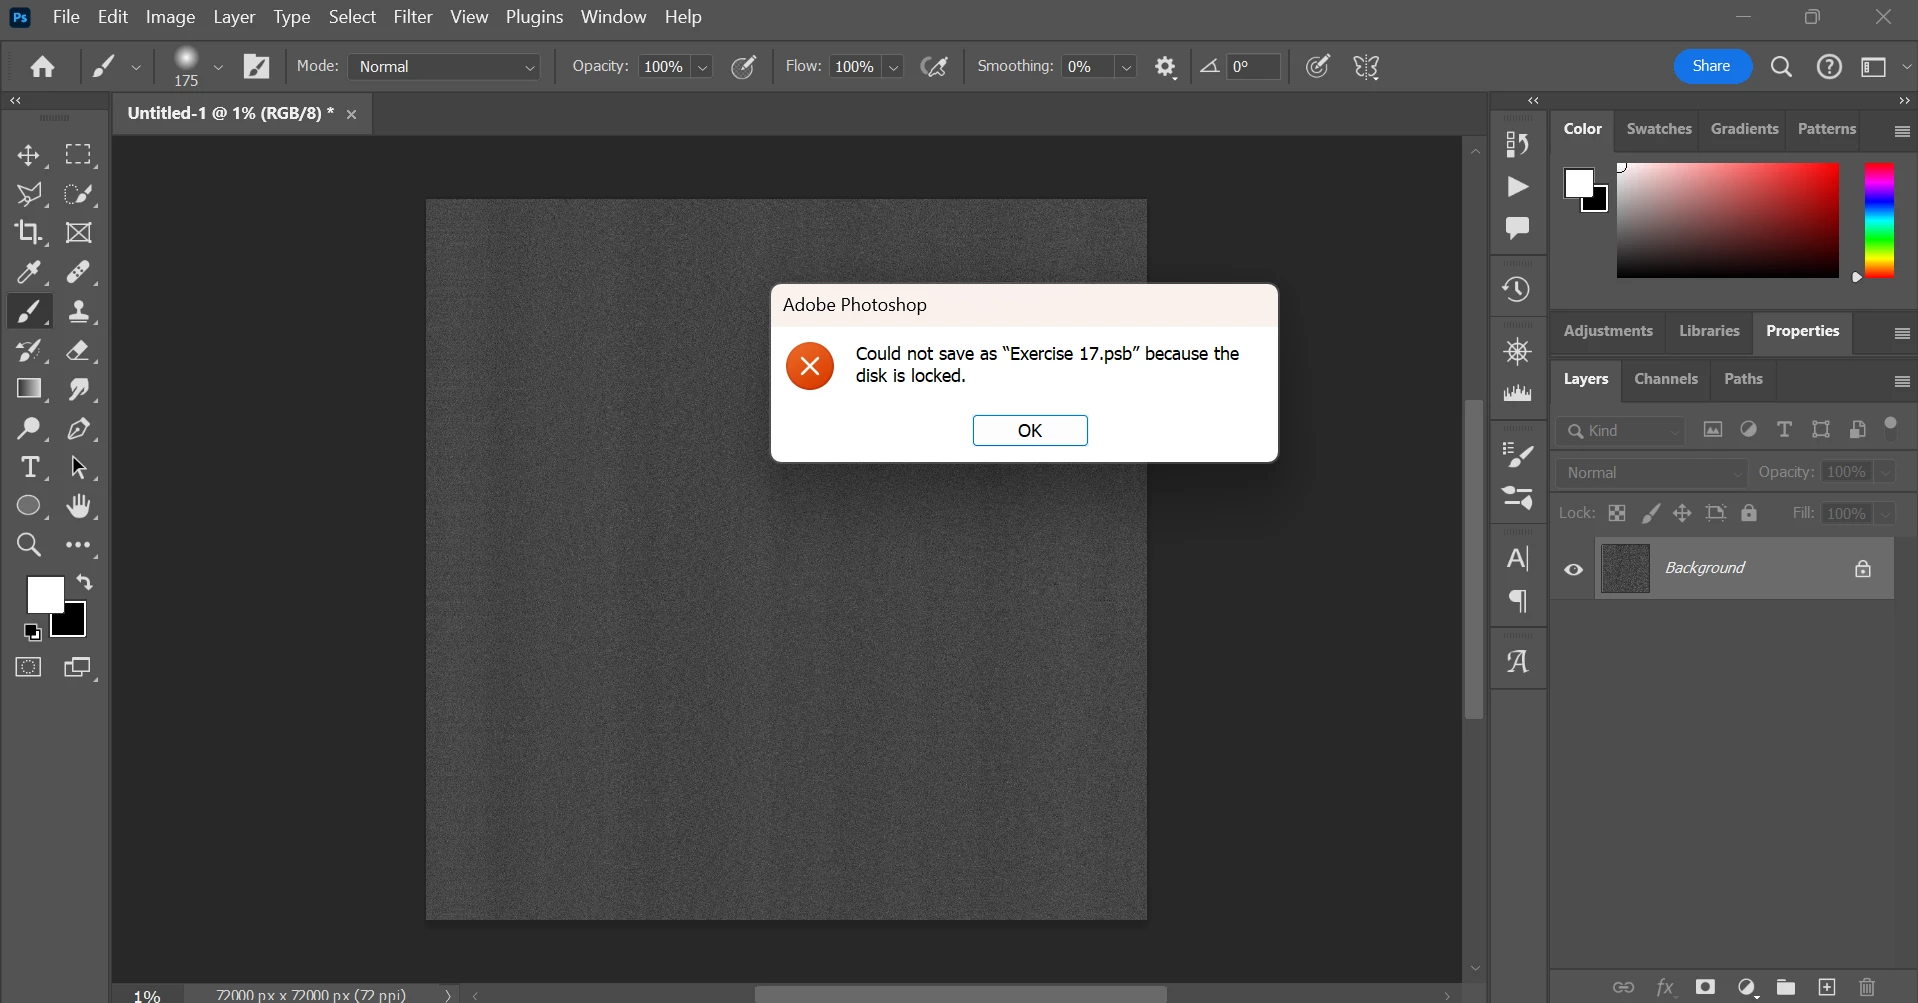Enable airbrush-style build-up effects
Image resolution: width=1918 pixels, height=1003 pixels.
tap(935, 67)
